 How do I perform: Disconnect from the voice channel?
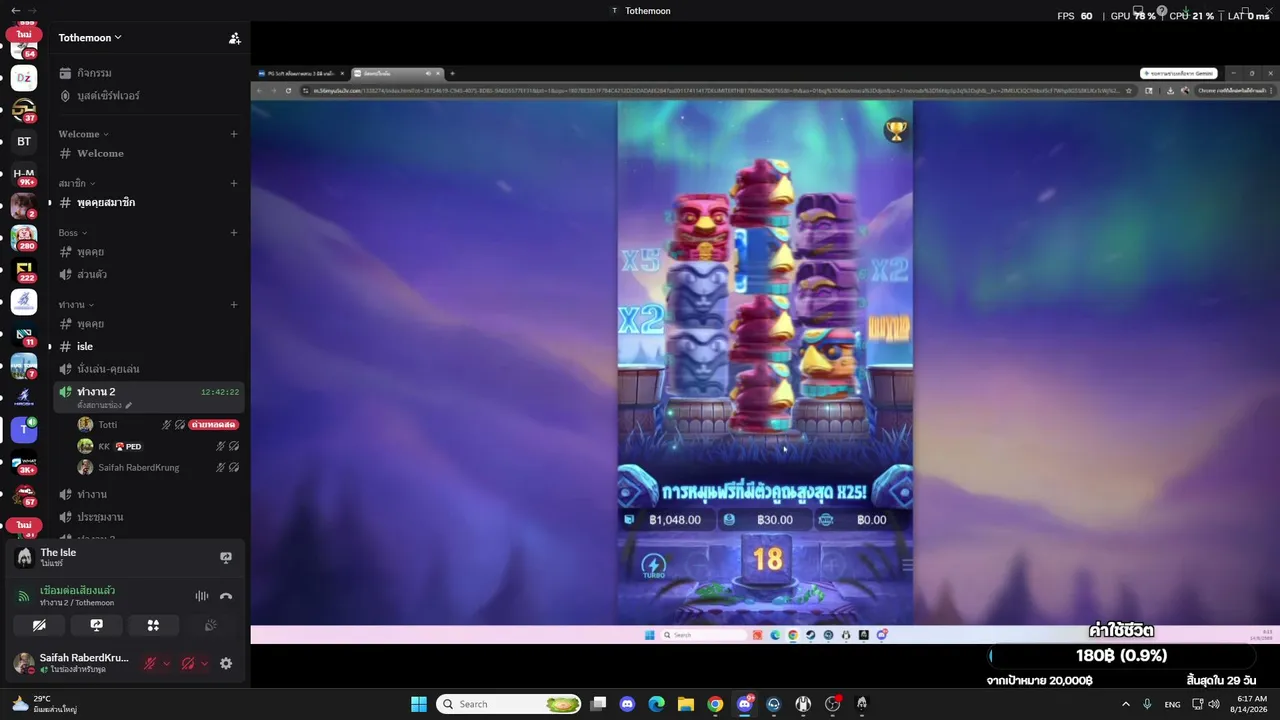point(226,596)
